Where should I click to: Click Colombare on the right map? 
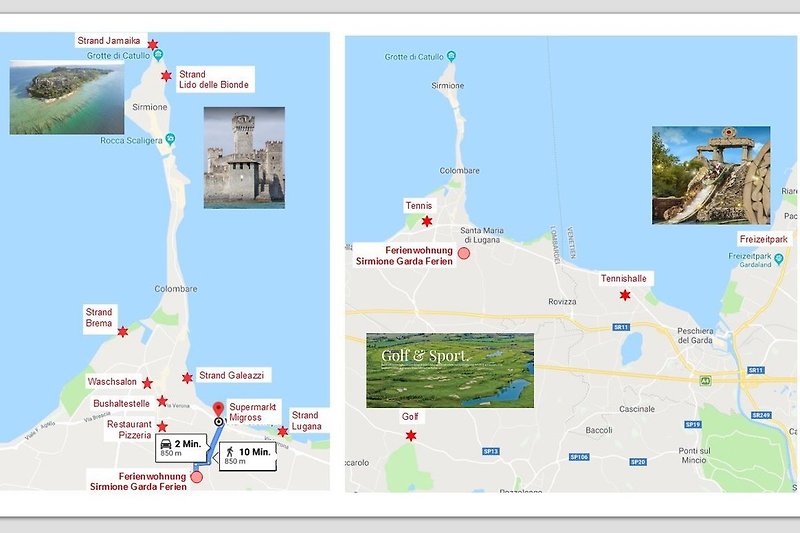[x=460, y=171]
